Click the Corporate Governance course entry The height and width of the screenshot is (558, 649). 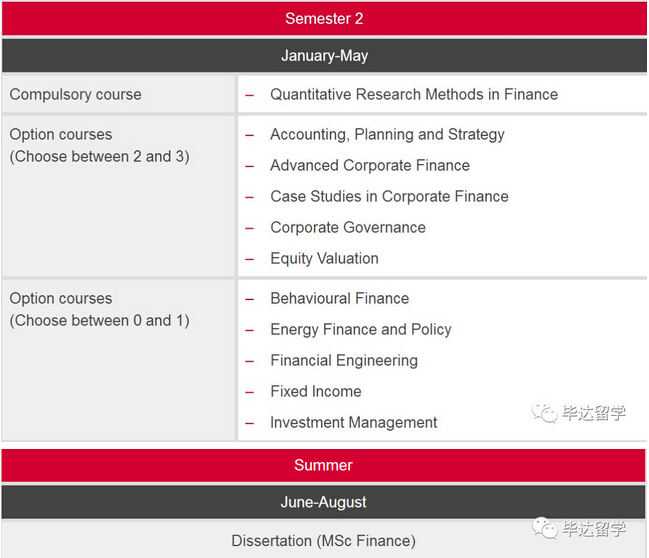click(348, 227)
